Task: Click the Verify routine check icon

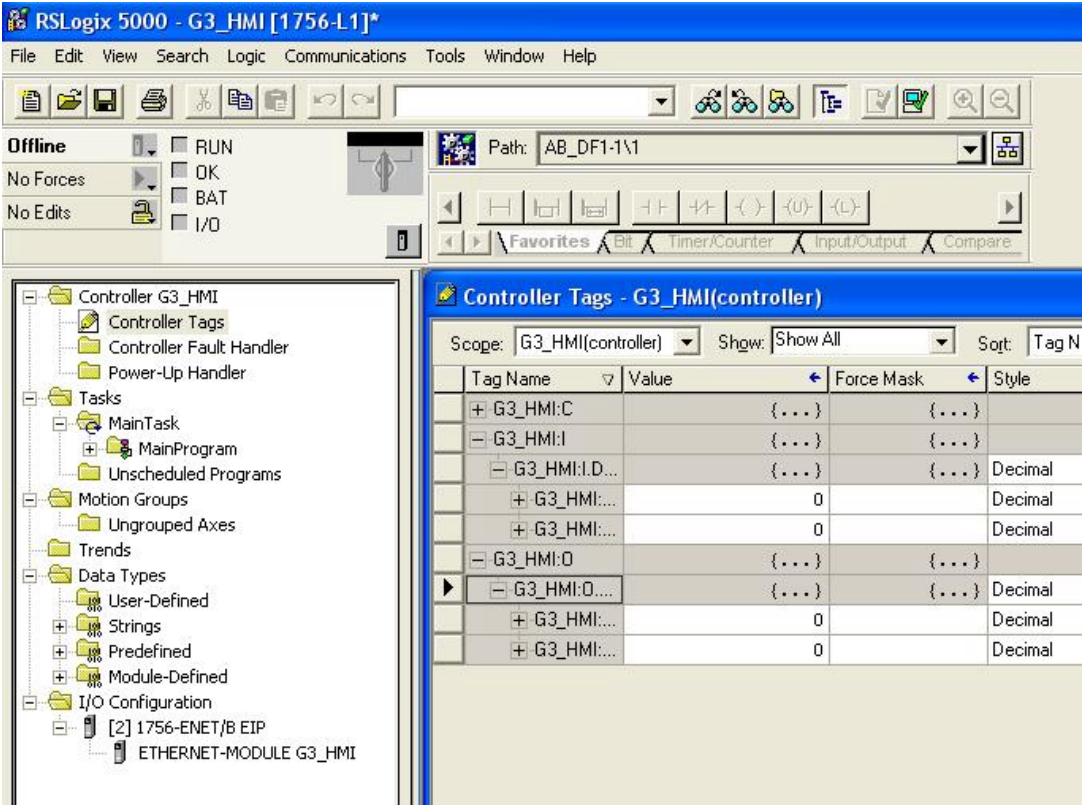Action: tap(879, 102)
